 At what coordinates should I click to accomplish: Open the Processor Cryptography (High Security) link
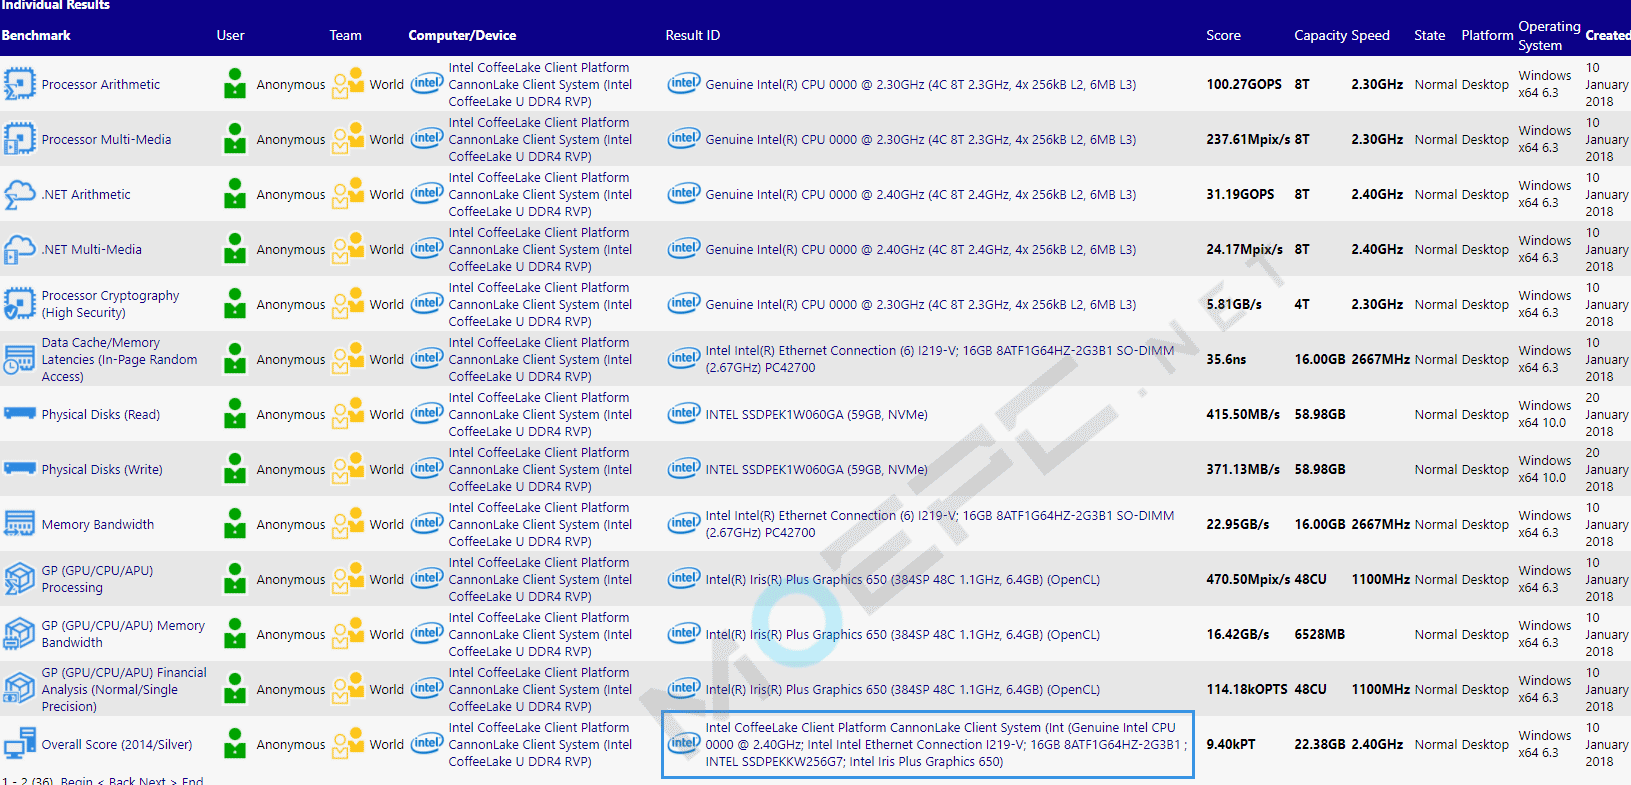coord(110,304)
